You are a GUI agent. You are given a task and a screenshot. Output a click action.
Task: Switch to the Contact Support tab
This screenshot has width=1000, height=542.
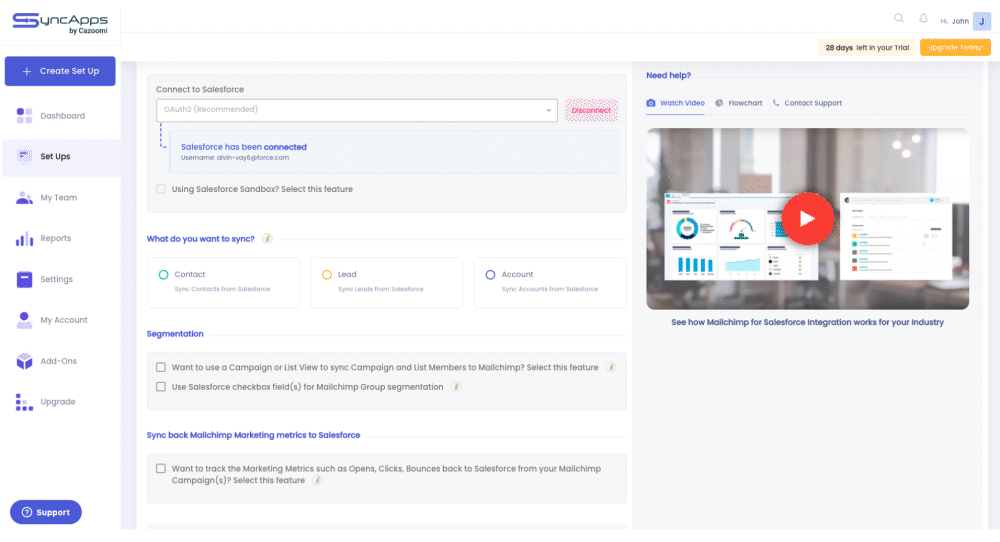(x=807, y=103)
